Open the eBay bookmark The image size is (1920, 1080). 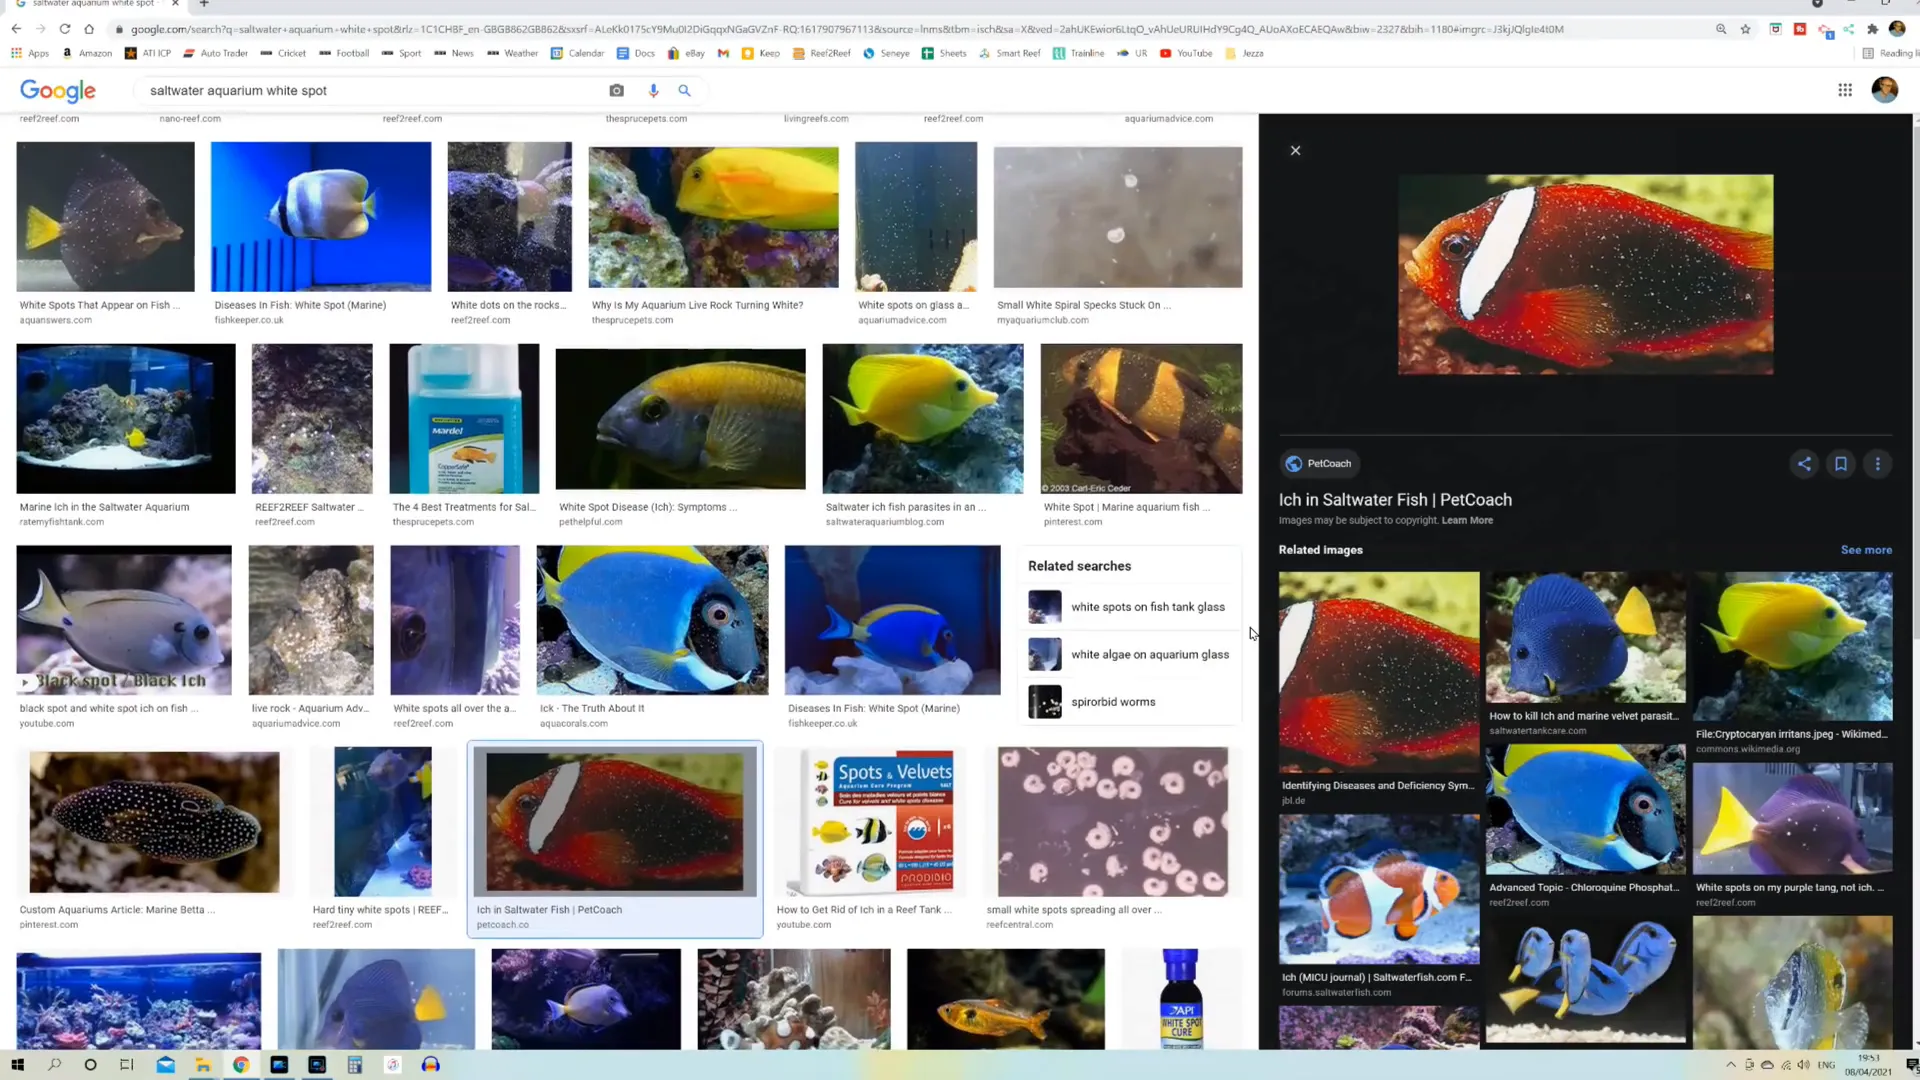pyautogui.click(x=686, y=53)
